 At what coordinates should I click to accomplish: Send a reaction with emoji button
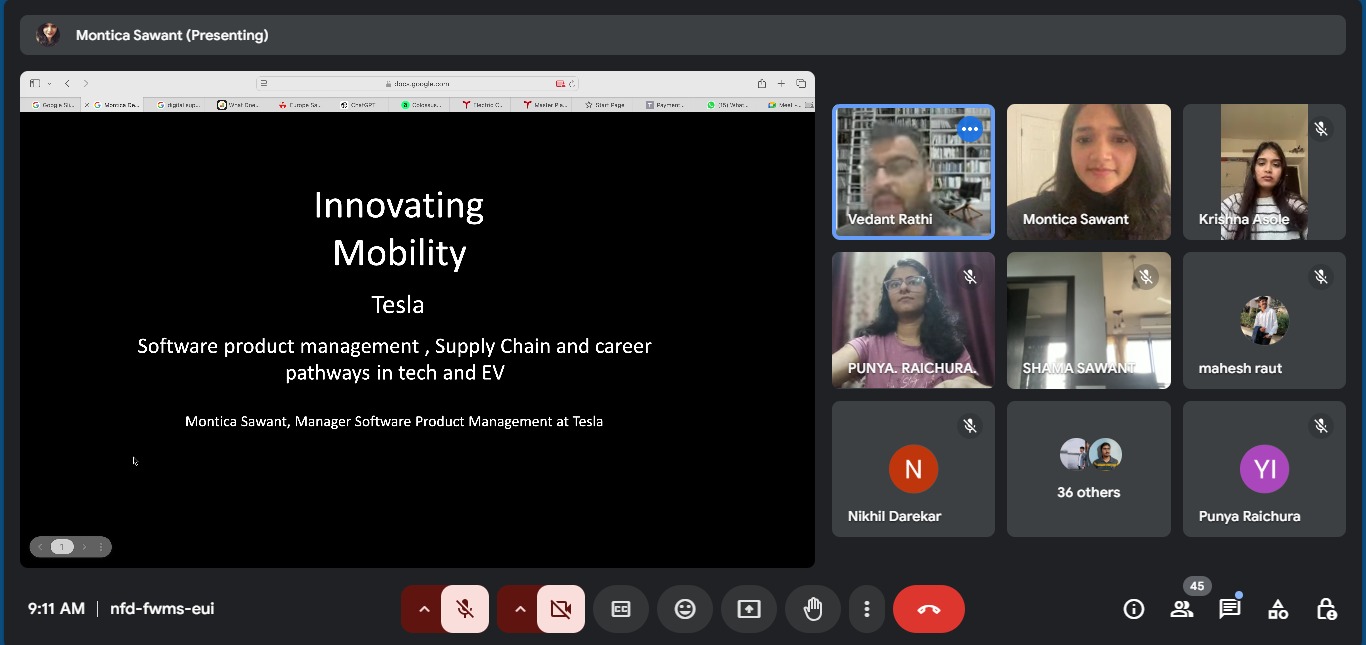click(x=685, y=609)
